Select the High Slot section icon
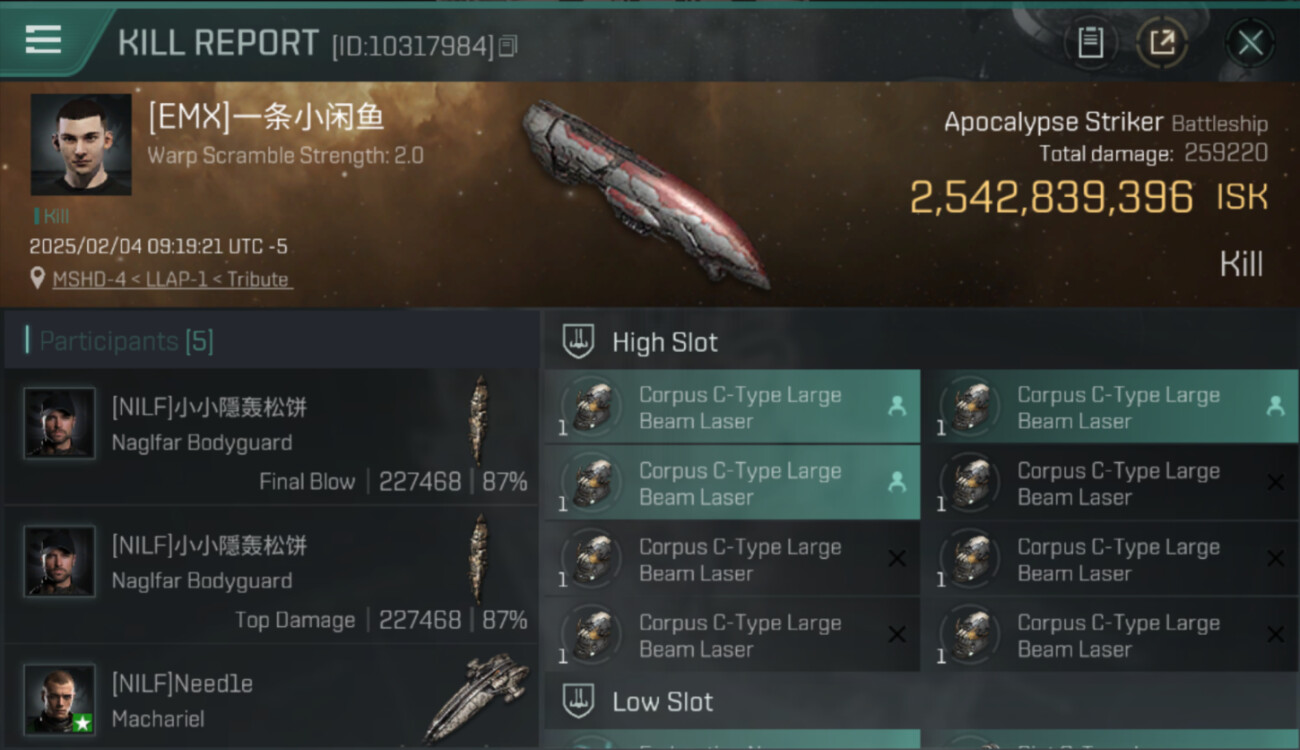Image resolution: width=1300 pixels, height=750 pixels. [x=578, y=341]
